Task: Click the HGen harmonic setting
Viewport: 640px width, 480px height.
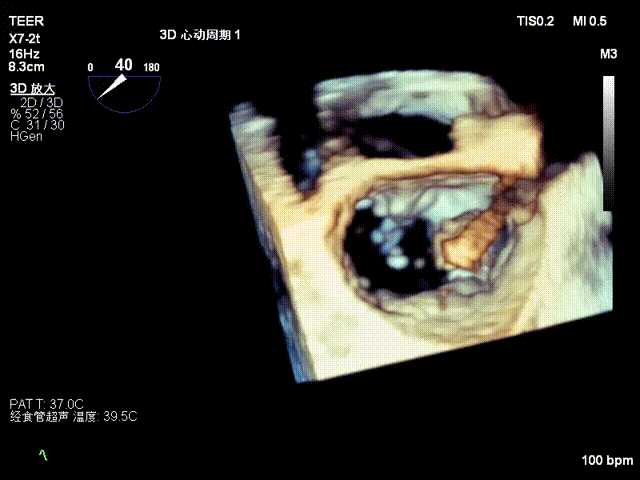Action: coord(25,135)
